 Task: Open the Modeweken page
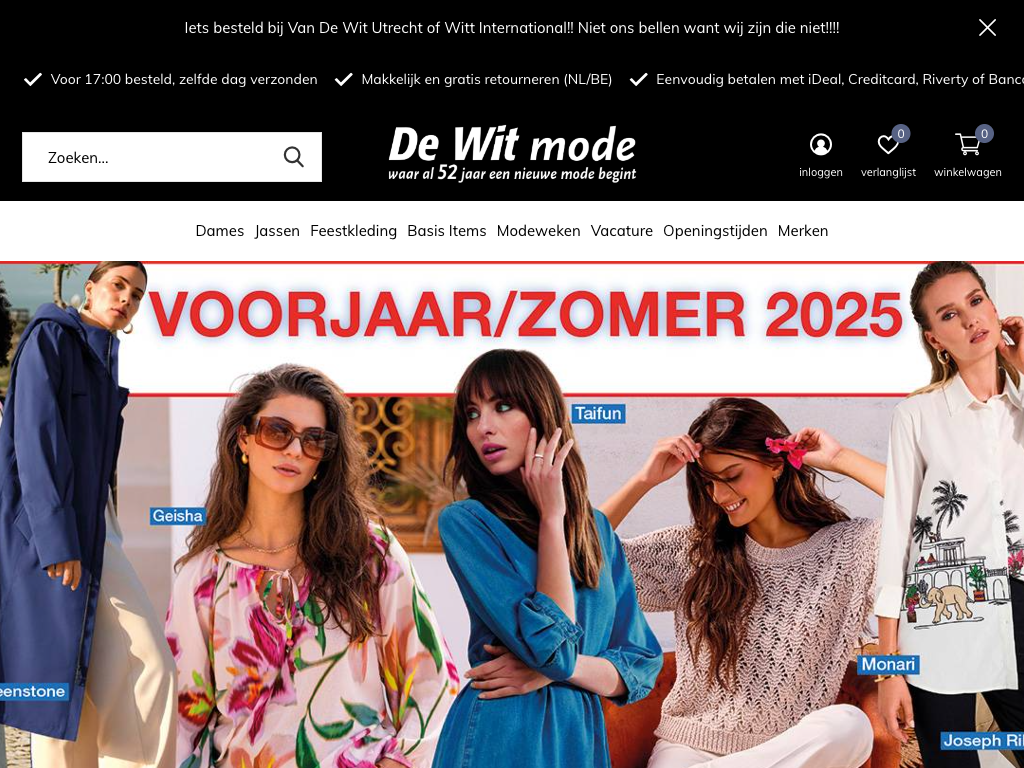538,231
